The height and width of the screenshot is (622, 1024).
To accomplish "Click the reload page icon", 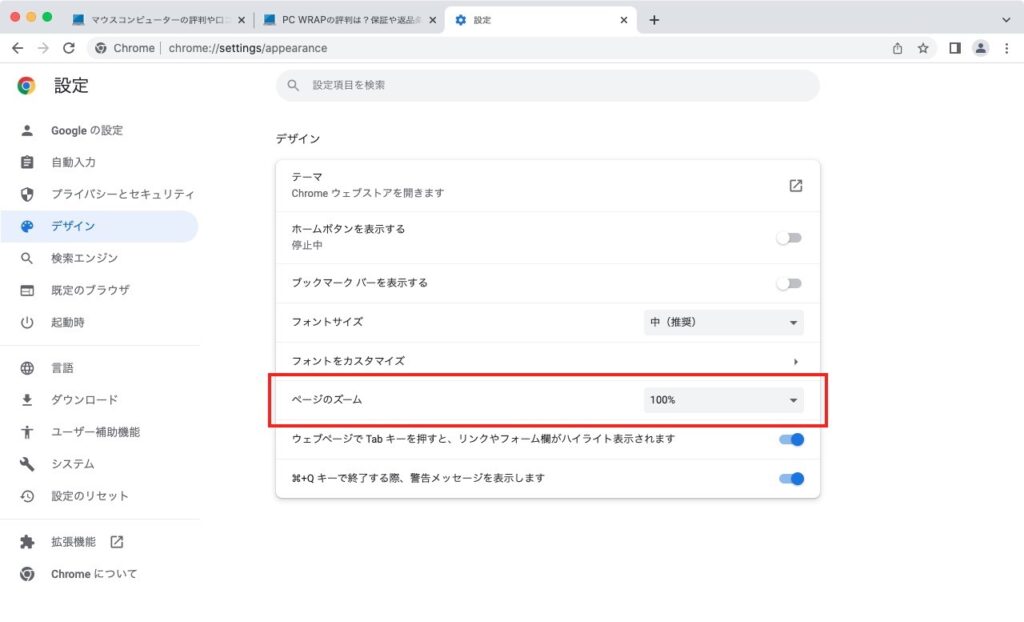I will pos(69,48).
